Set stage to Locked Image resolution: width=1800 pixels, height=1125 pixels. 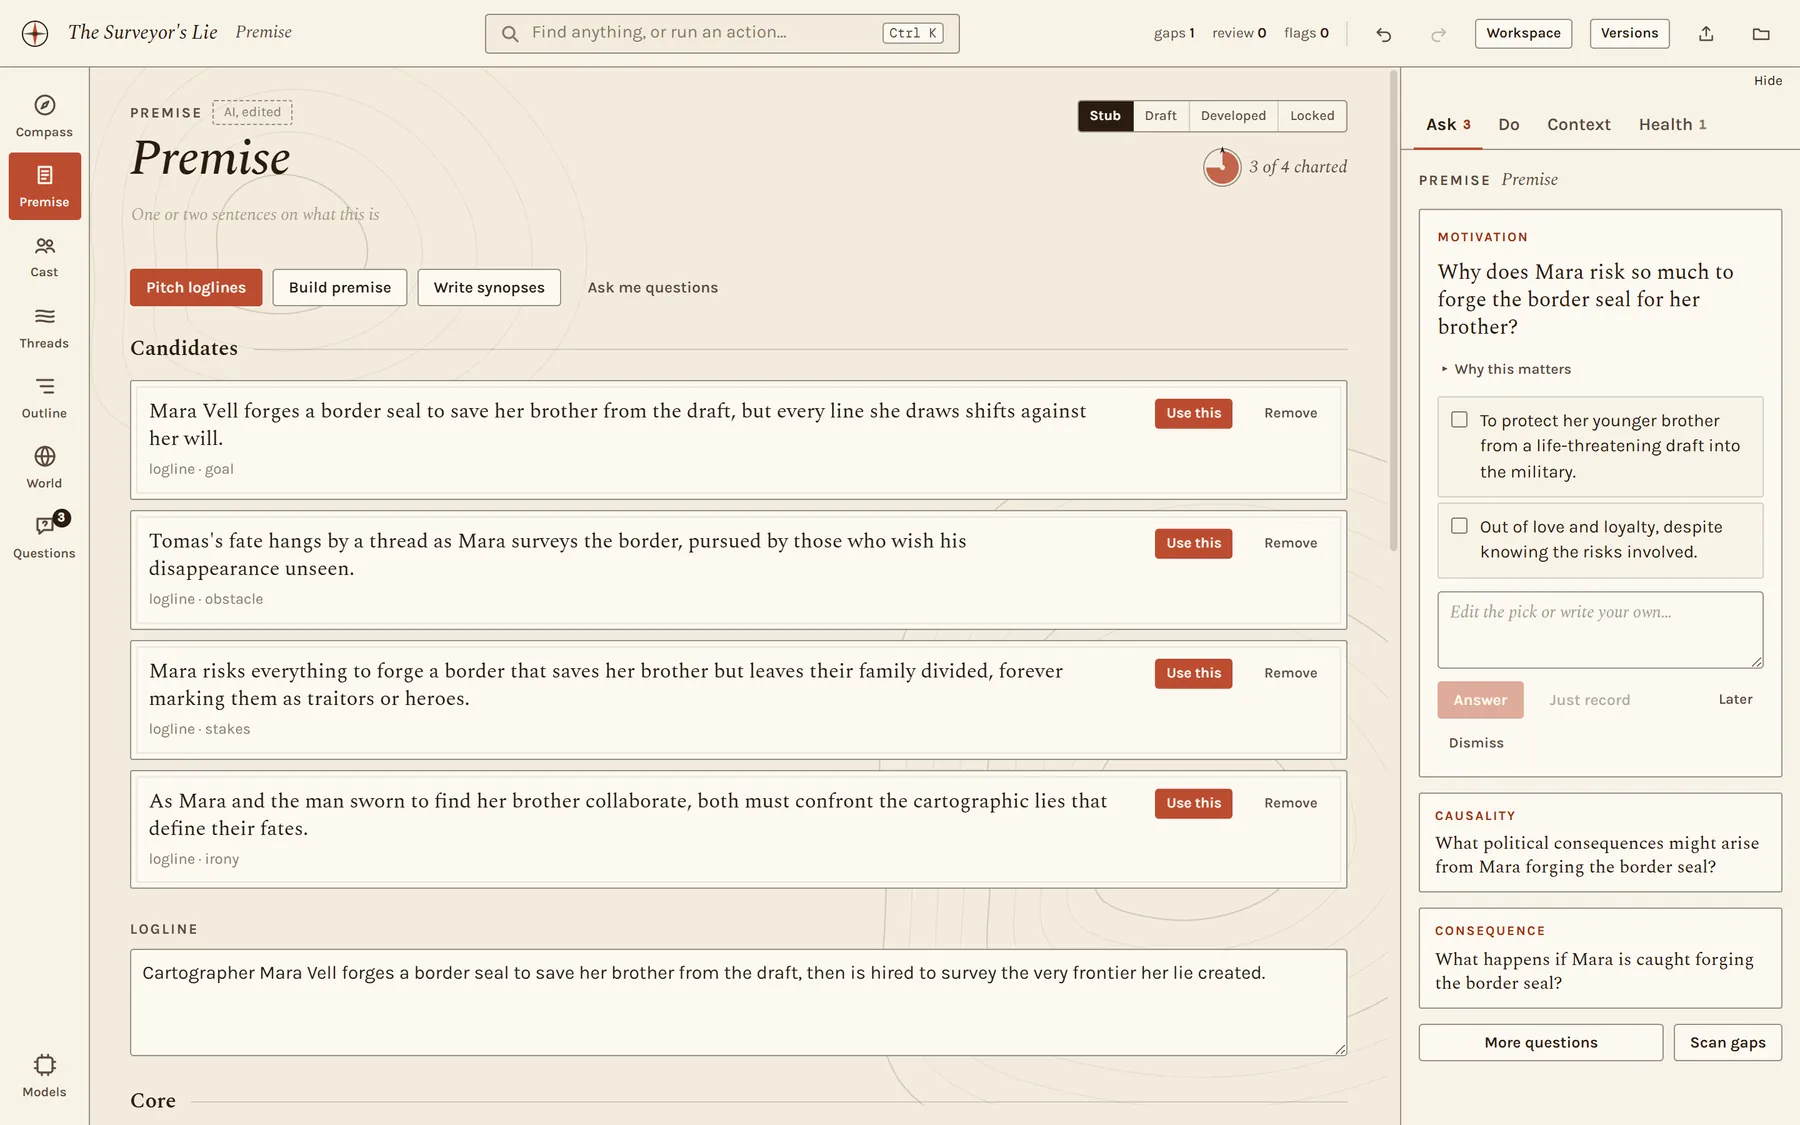coord(1312,116)
